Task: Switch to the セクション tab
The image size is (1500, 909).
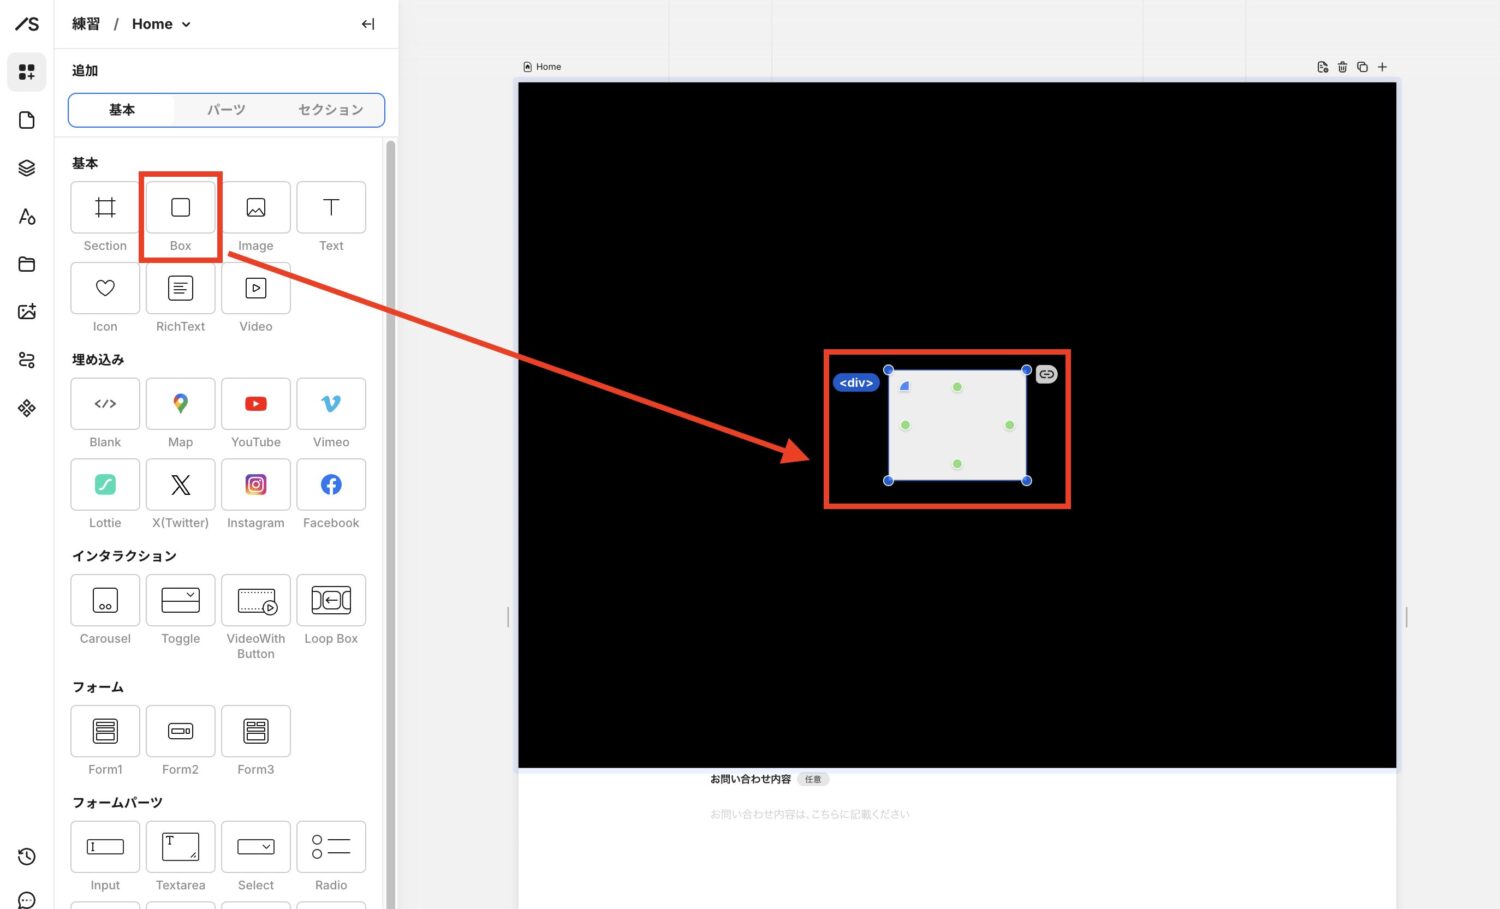Action: tap(330, 110)
